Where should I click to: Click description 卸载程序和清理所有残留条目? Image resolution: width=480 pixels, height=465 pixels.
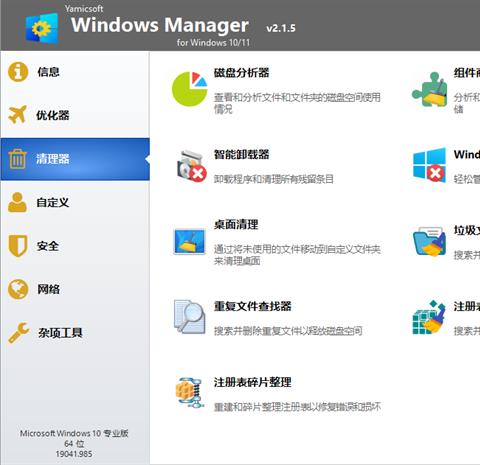(273, 179)
